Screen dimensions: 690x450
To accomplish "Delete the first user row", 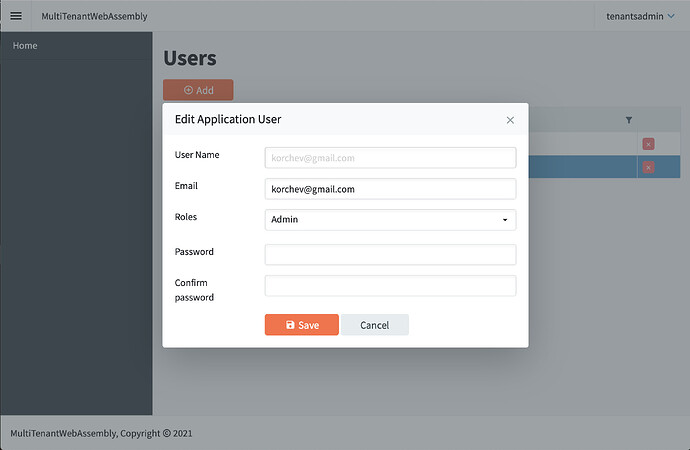I will tap(648, 144).
